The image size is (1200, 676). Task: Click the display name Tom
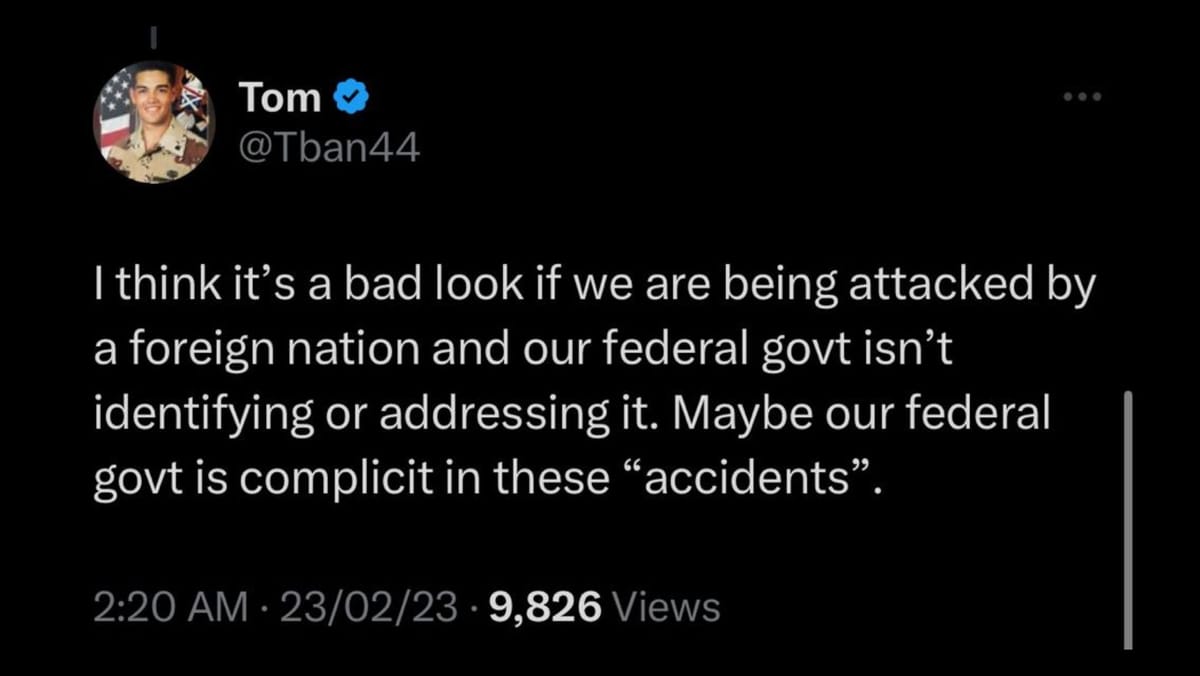(x=280, y=98)
